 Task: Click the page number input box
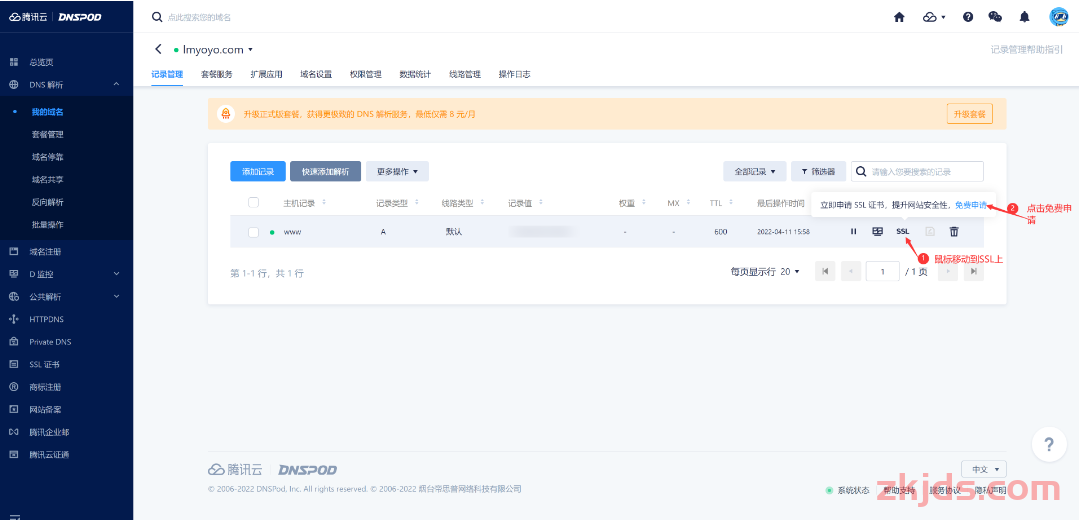[882, 272]
